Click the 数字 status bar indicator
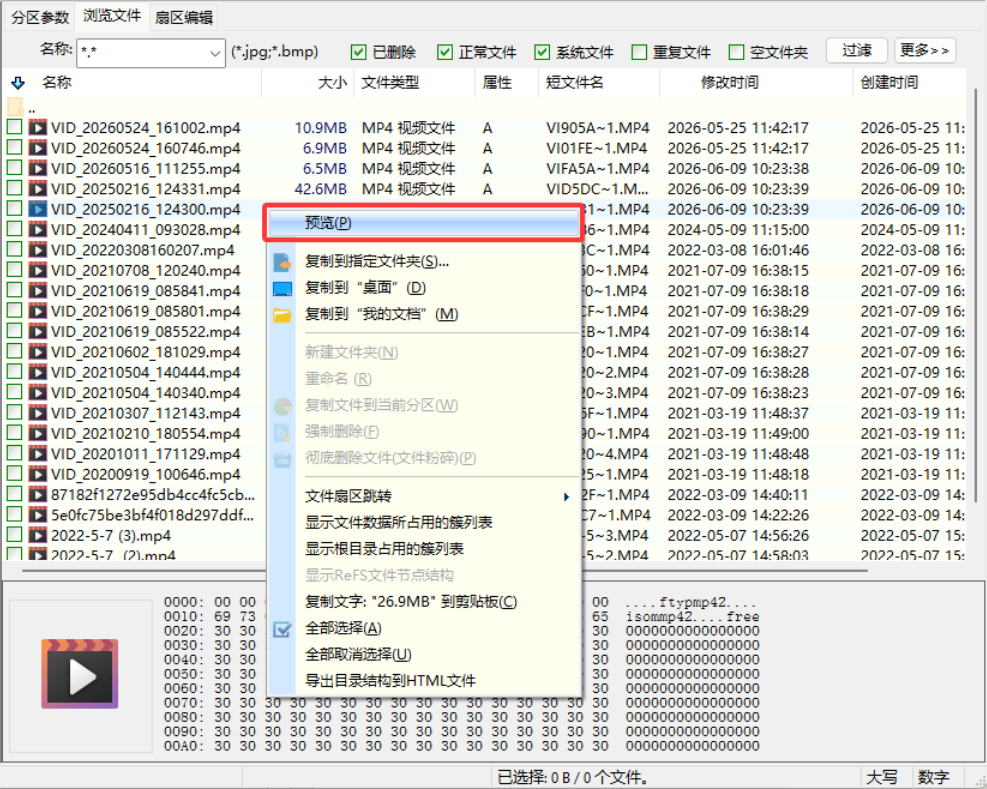Screen dimensions: 987x789 tap(933, 777)
